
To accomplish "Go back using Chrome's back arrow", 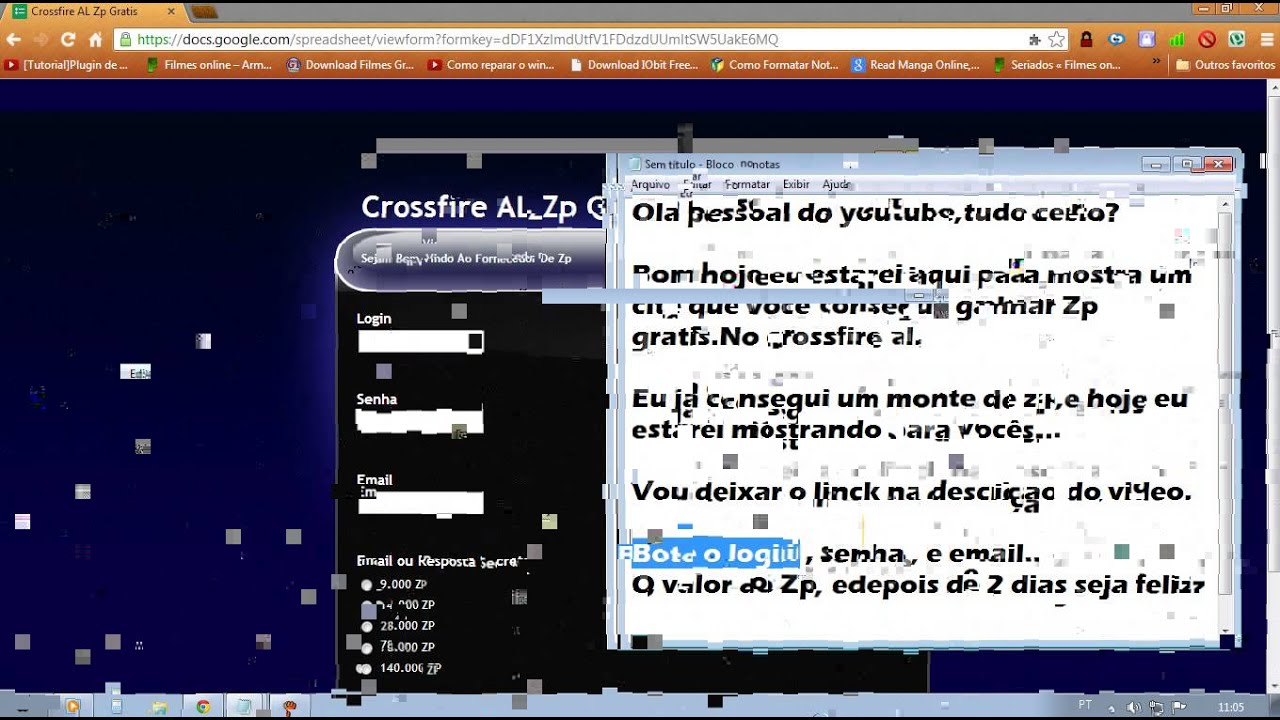I will [x=13, y=40].
